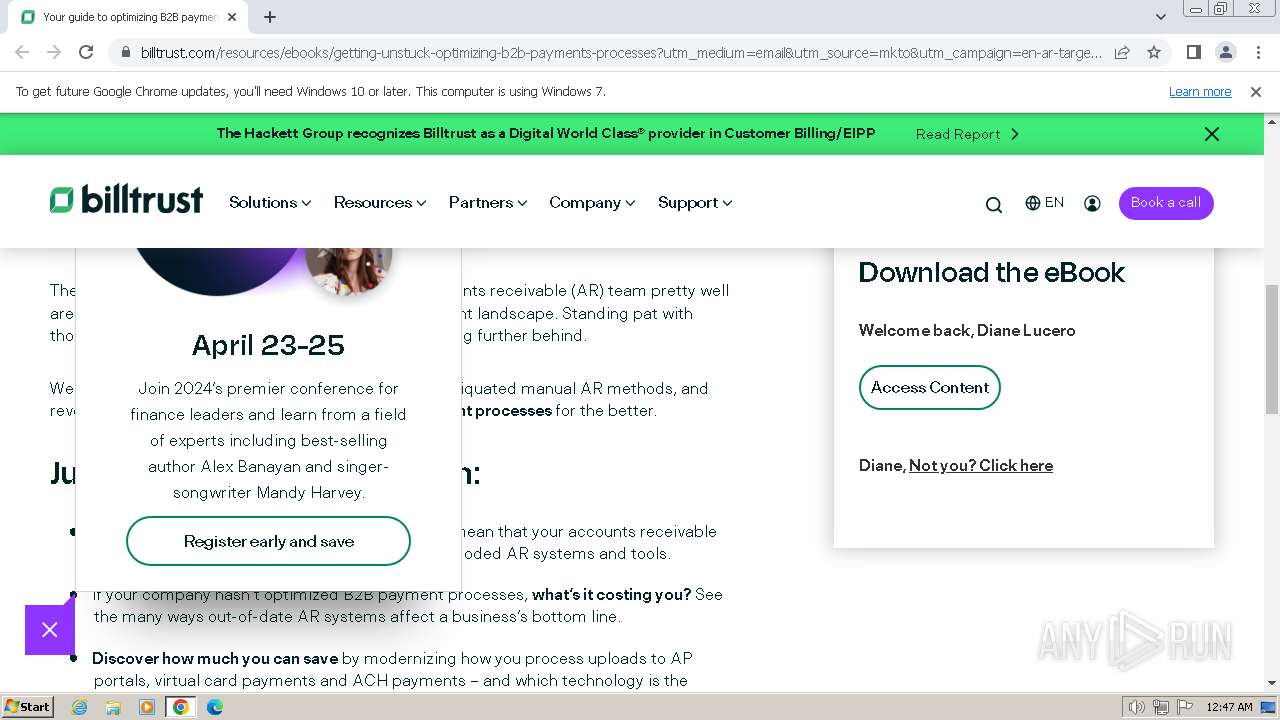This screenshot has width=1280, height=720.
Task: Click the Action Center flag tray icon
Action: coord(1183,707)
